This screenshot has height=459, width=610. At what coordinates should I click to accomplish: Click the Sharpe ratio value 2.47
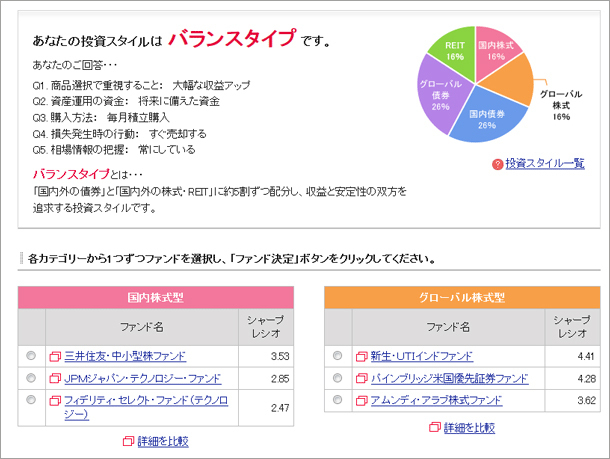click(x=280, y=408)
